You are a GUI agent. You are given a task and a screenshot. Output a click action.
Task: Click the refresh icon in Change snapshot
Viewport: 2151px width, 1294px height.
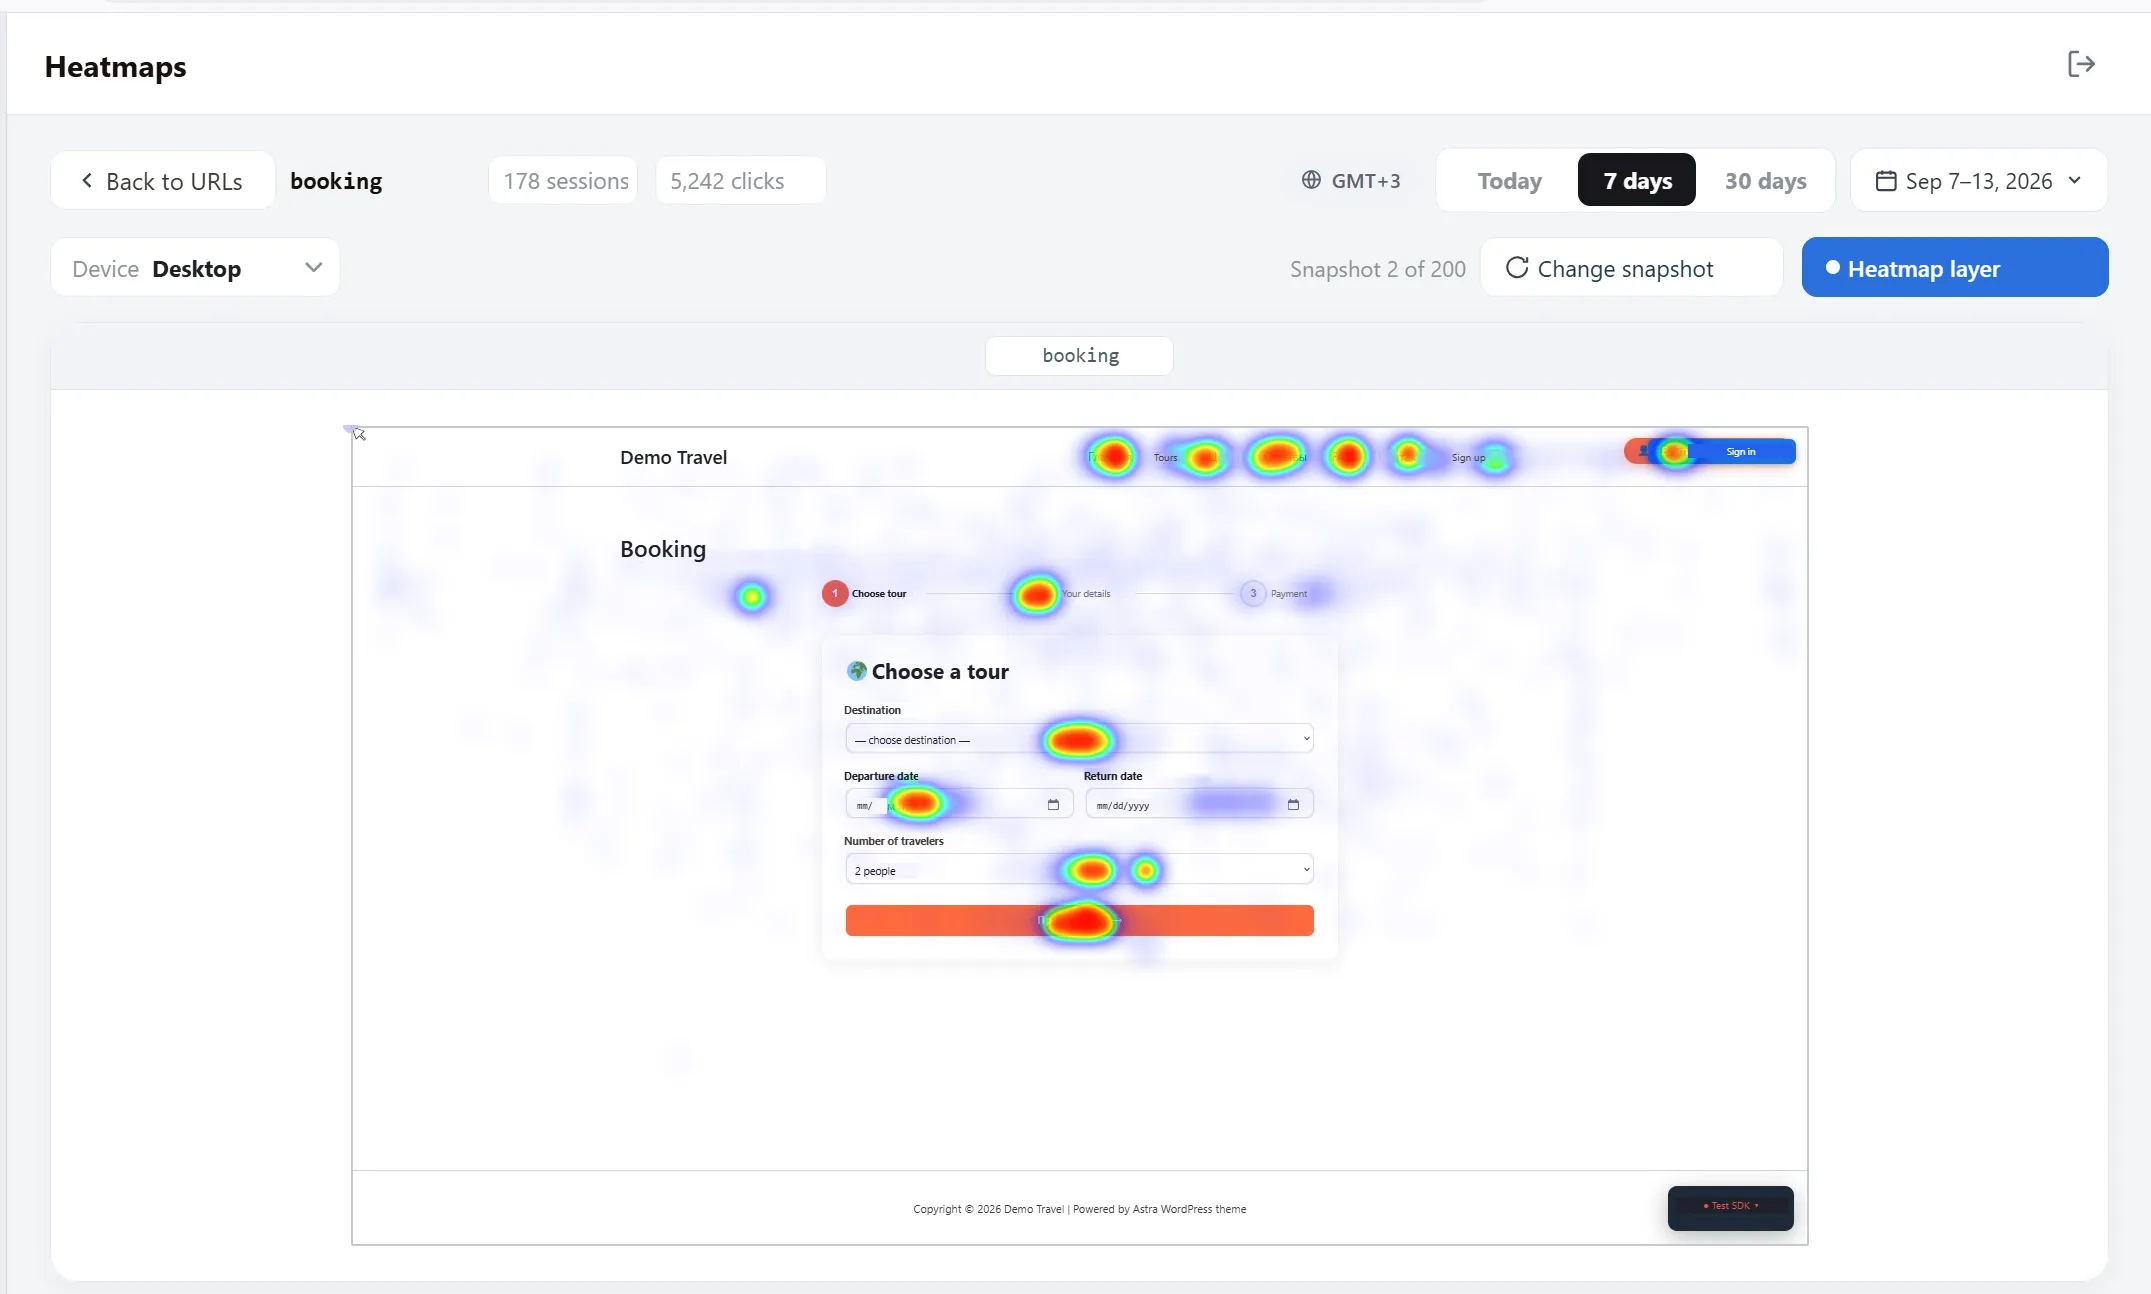(x=1517, y=268)
